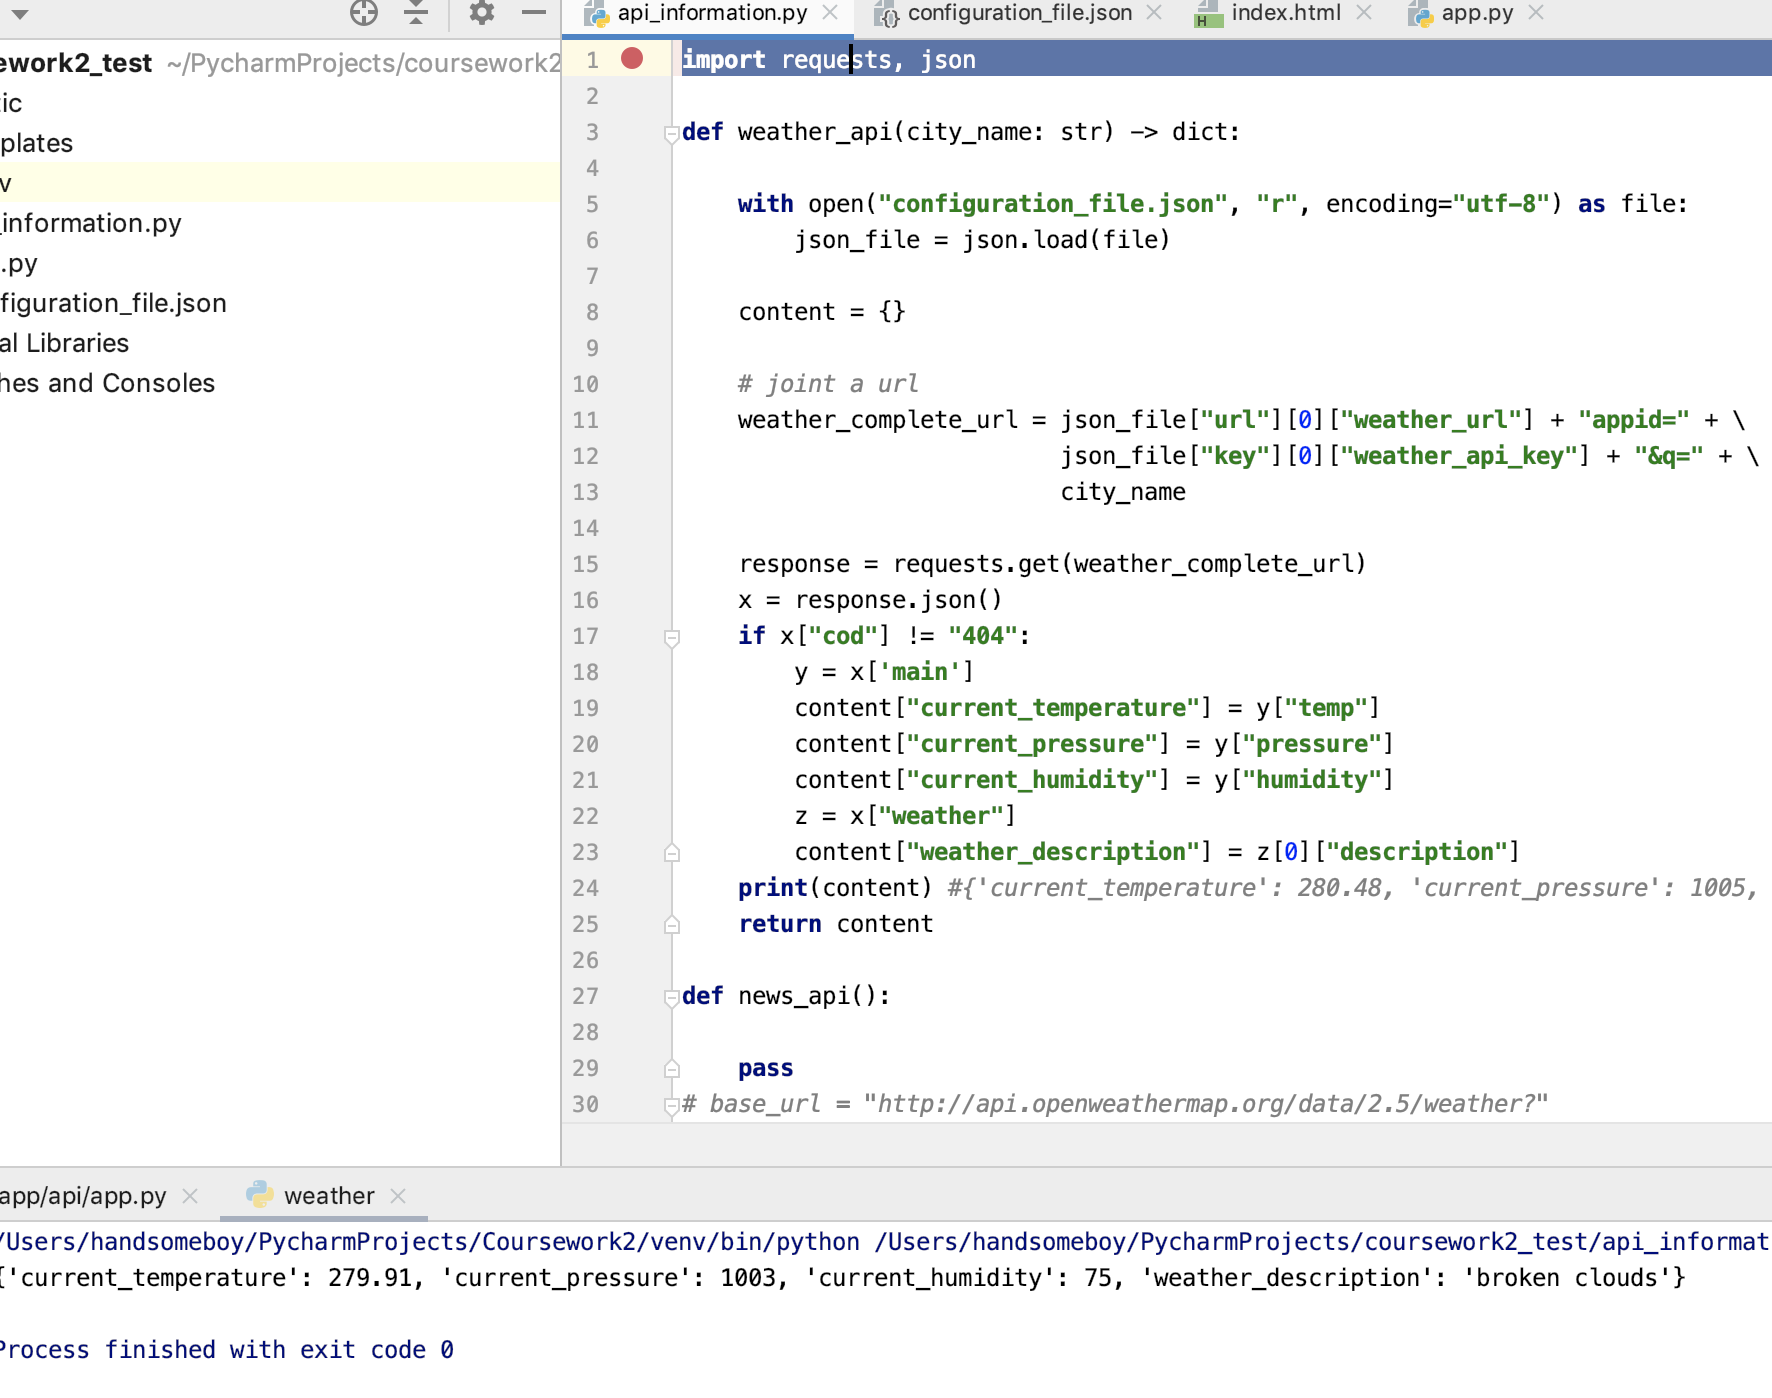Viewport: 1772px width, 1398px height.
Task: Close the app/api/app.py run tab
Action: [190, 1196]
